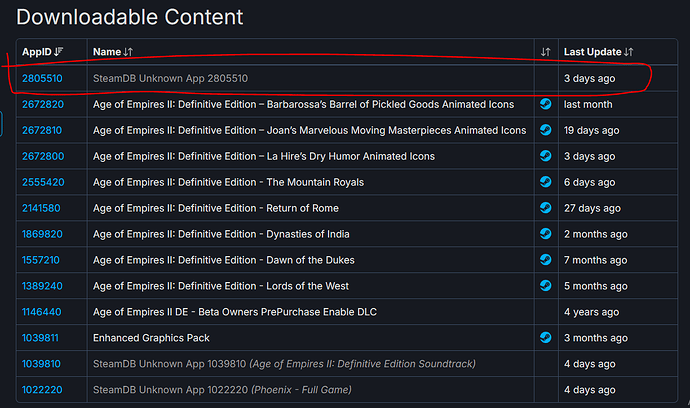The height and width of the screenshot is (408, 690).
Task: Select '5 months ago' update cell
Action: click(595, 286)
